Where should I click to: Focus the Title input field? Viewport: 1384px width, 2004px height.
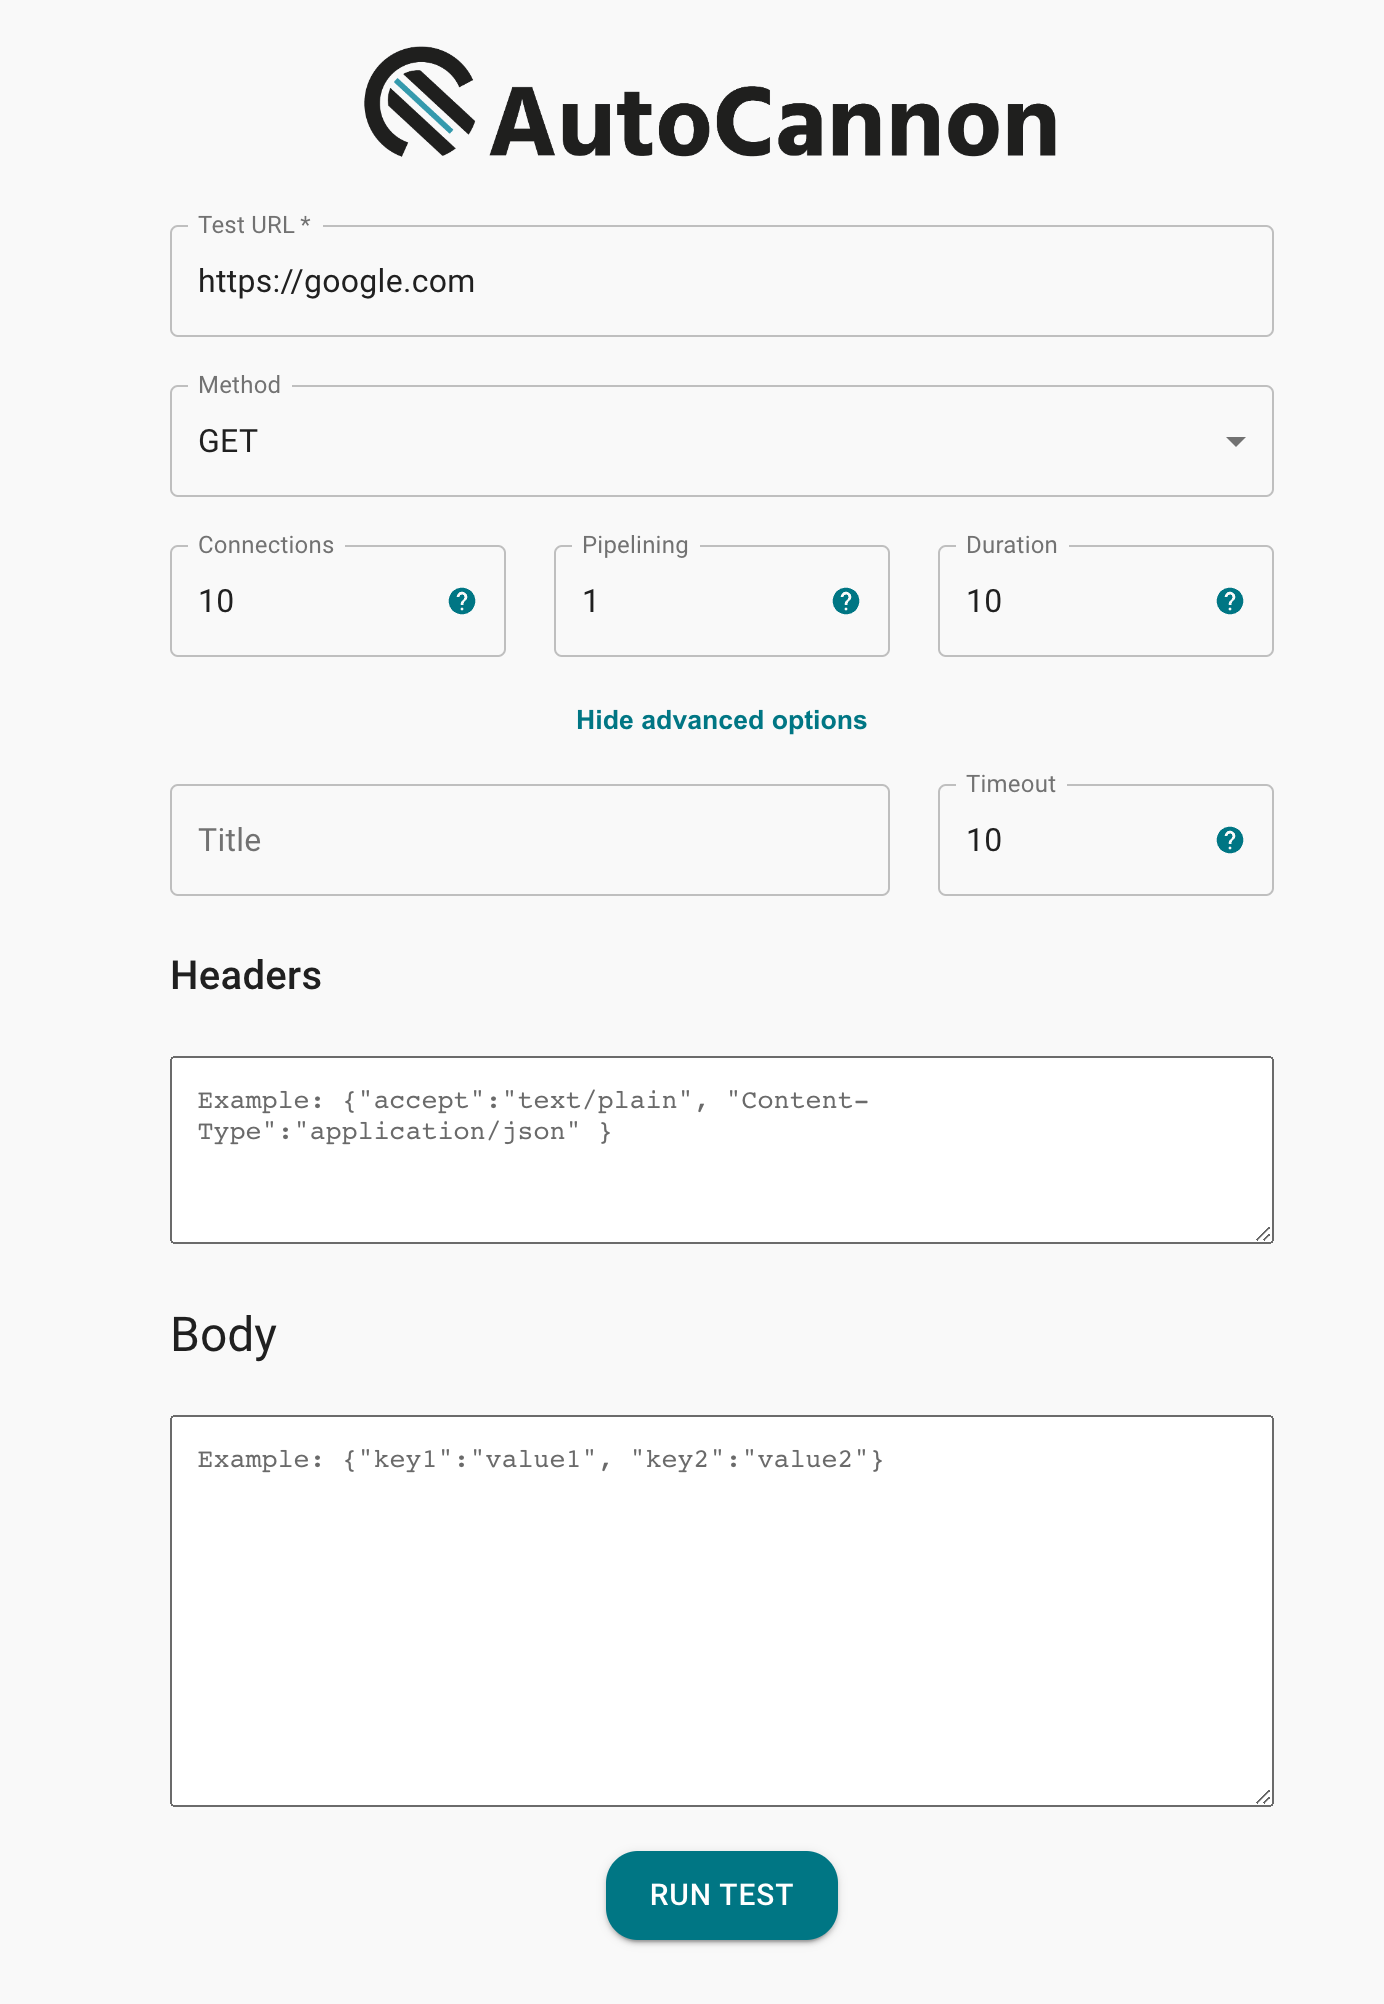530,840
